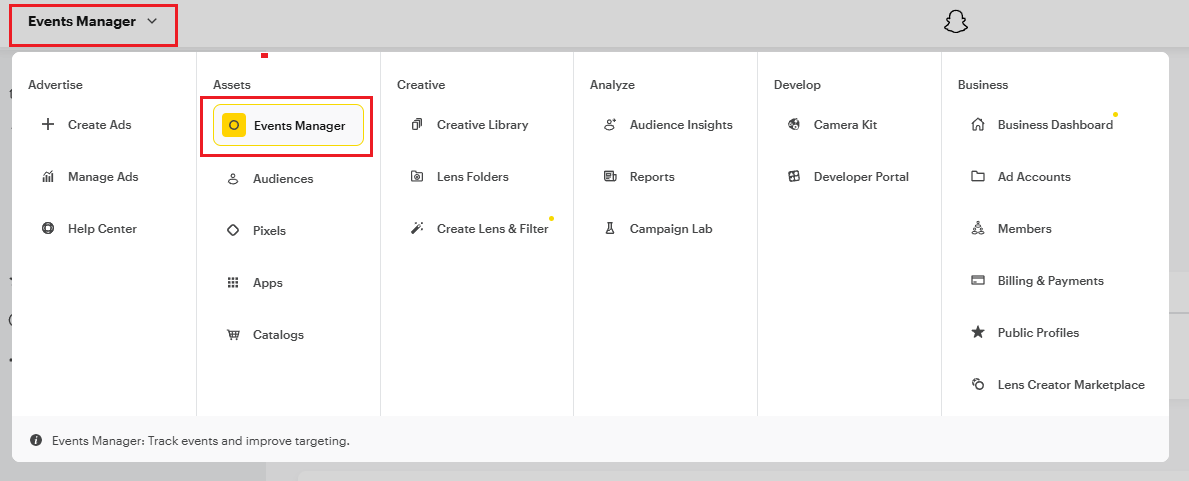1189x481 pixels.
Task: Click the Creative column heading
Action: click(x=421, y=85)
